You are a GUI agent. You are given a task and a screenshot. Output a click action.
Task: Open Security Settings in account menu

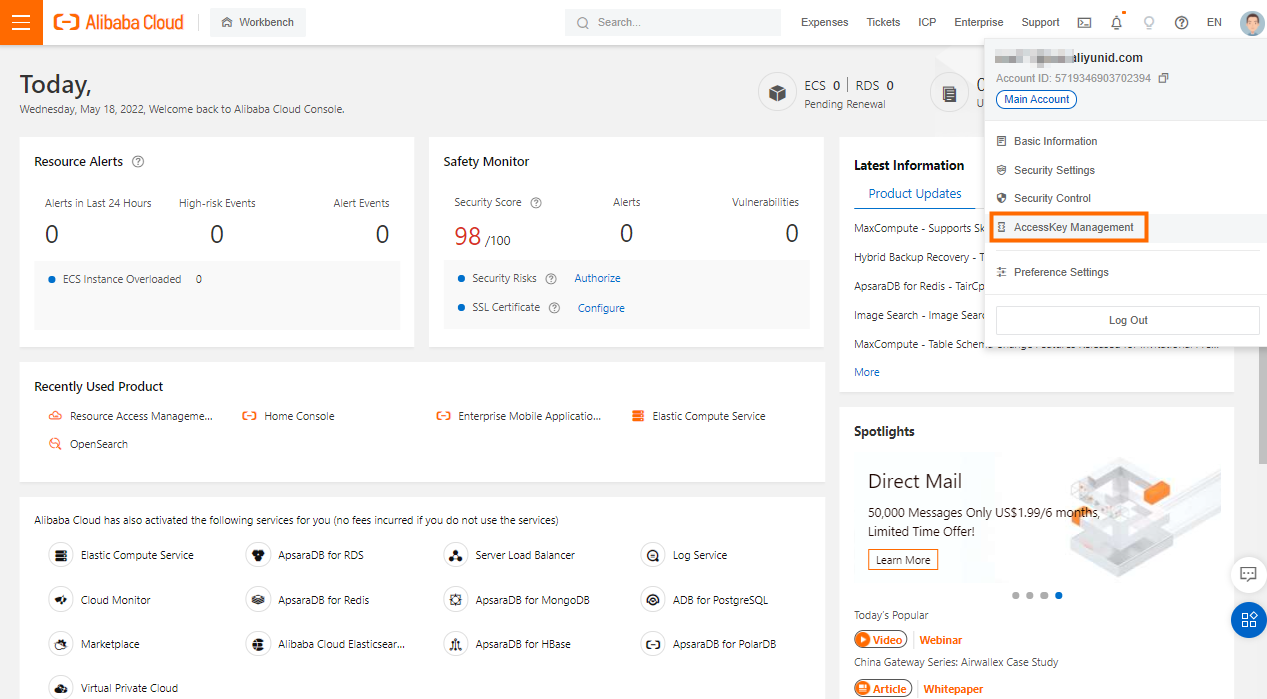[1054, 170]
